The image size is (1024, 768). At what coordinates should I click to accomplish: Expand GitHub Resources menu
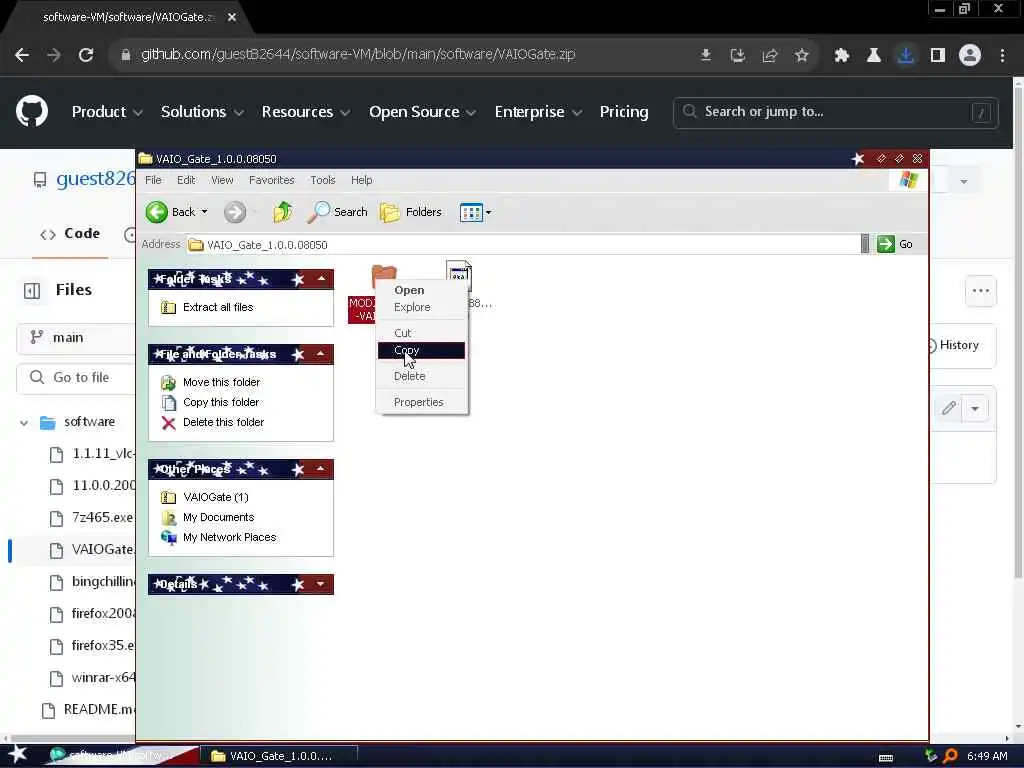306,112
